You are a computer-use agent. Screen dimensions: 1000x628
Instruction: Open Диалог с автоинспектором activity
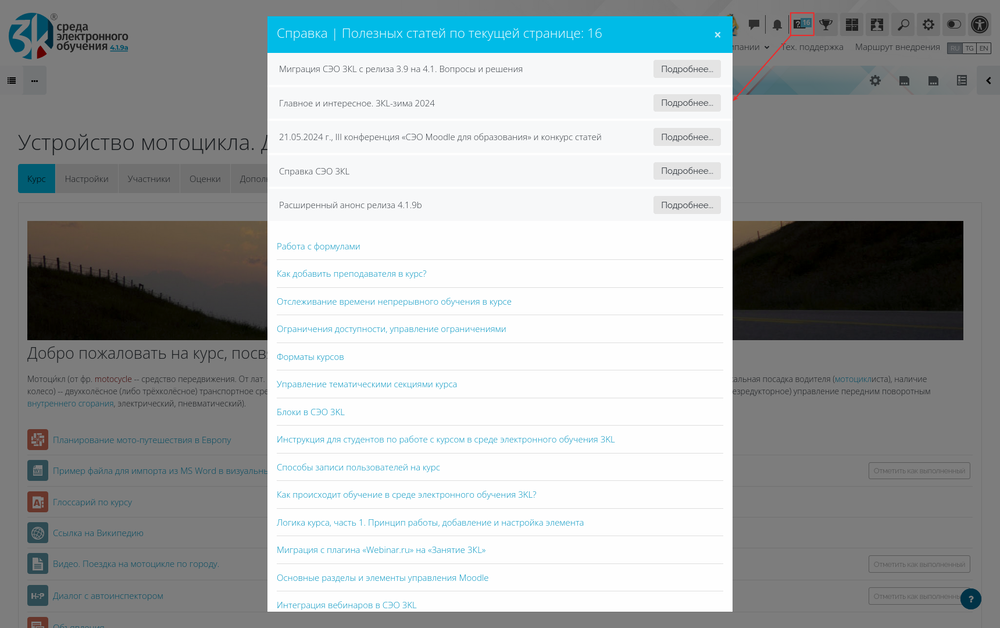108,596
